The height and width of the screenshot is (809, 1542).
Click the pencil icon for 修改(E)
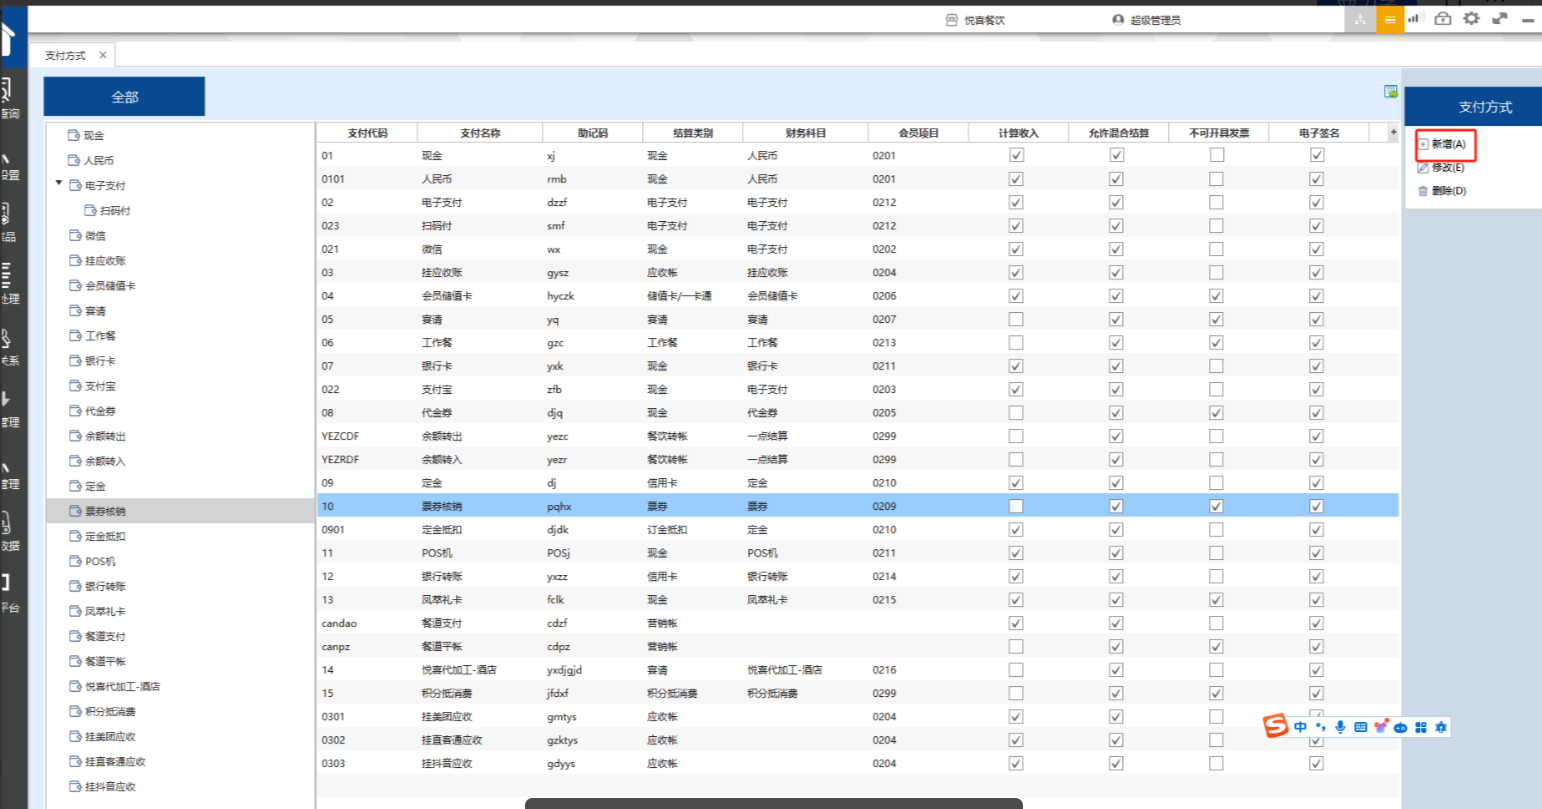click(x=1423, y=168)
